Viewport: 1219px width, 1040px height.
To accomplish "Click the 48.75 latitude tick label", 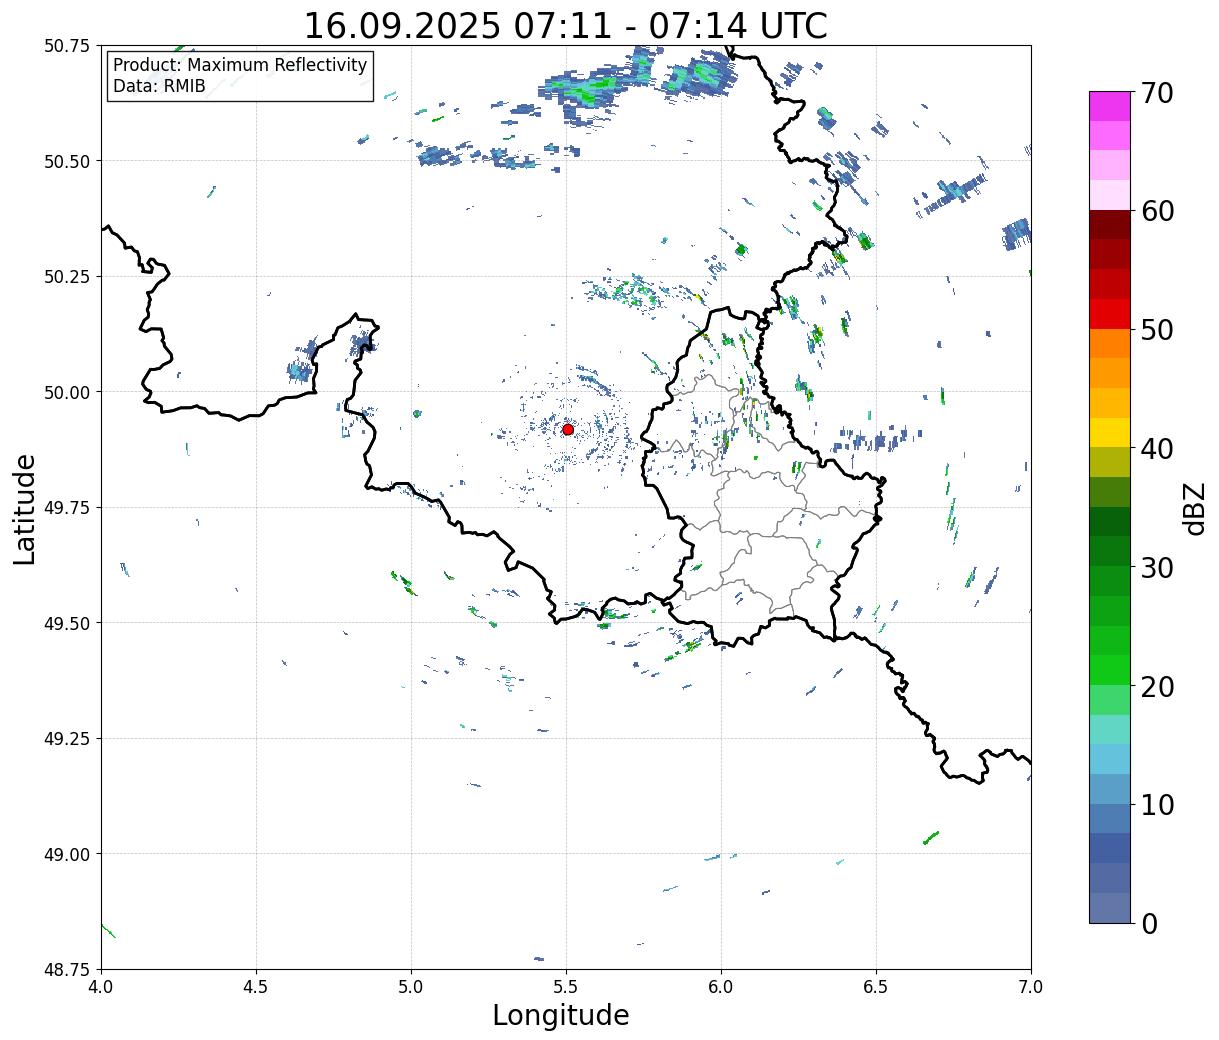I will 66,970.
